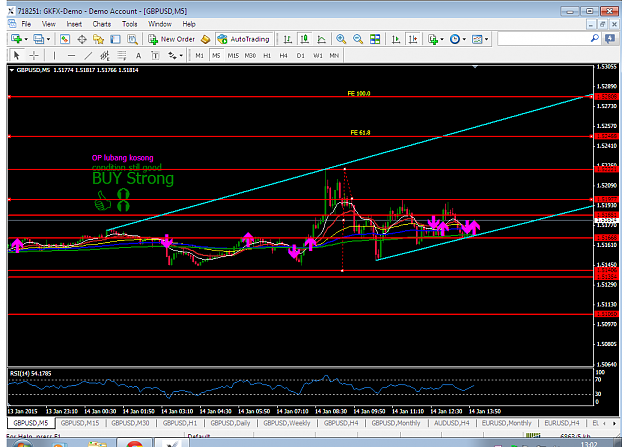Switch timeframe to H1
625x447 pixels.
(267, 55)
